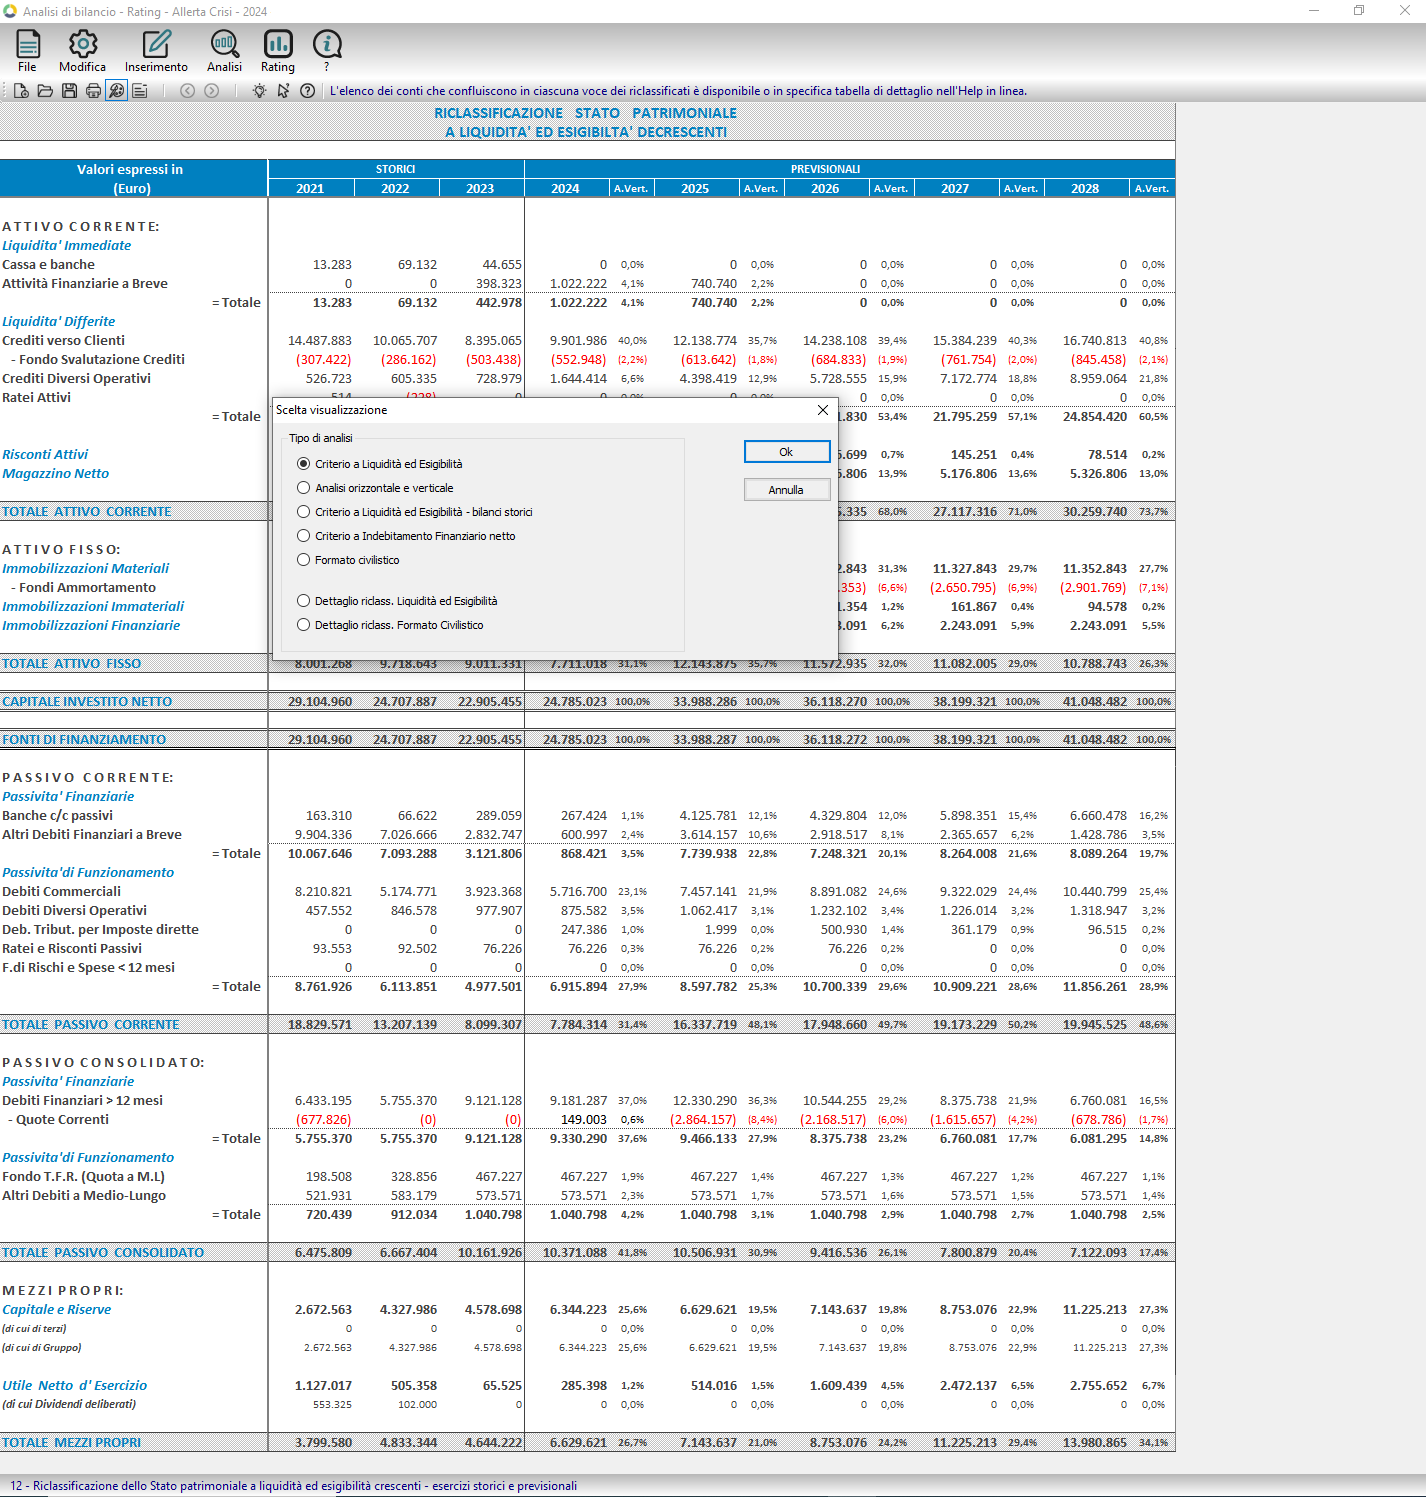
Task: Cancel the dialog with Annulla
Action: pos(786,490)
